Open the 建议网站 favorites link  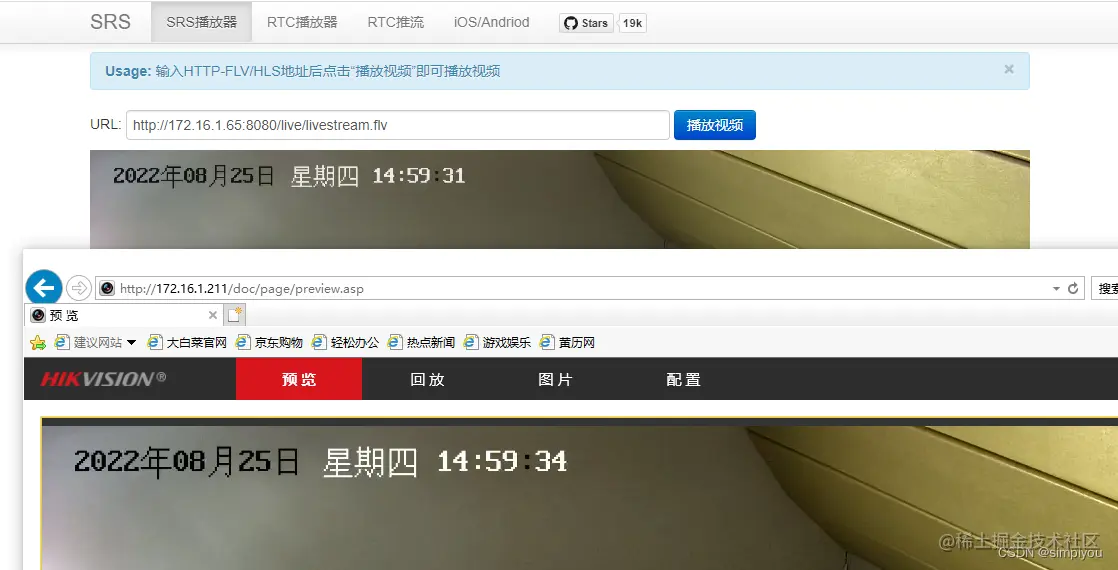(88, 343)
